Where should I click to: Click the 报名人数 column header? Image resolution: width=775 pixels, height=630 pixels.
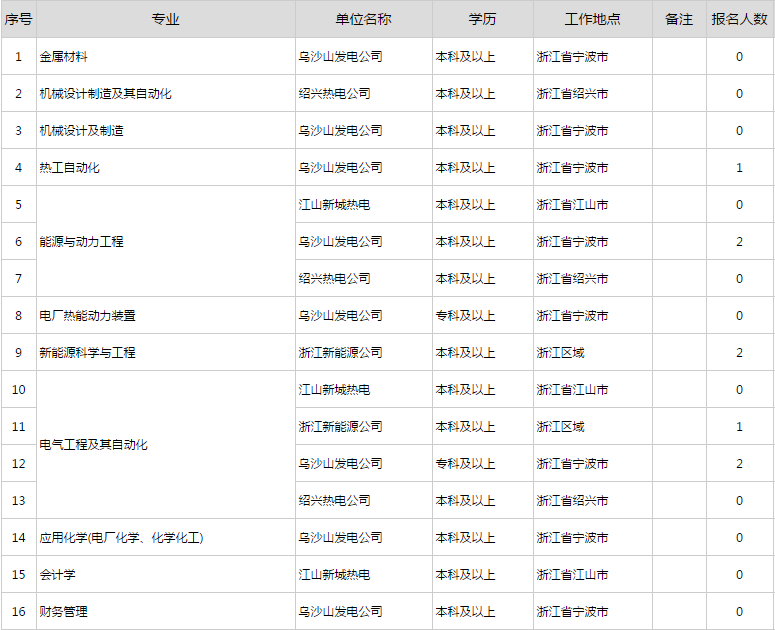739,19
